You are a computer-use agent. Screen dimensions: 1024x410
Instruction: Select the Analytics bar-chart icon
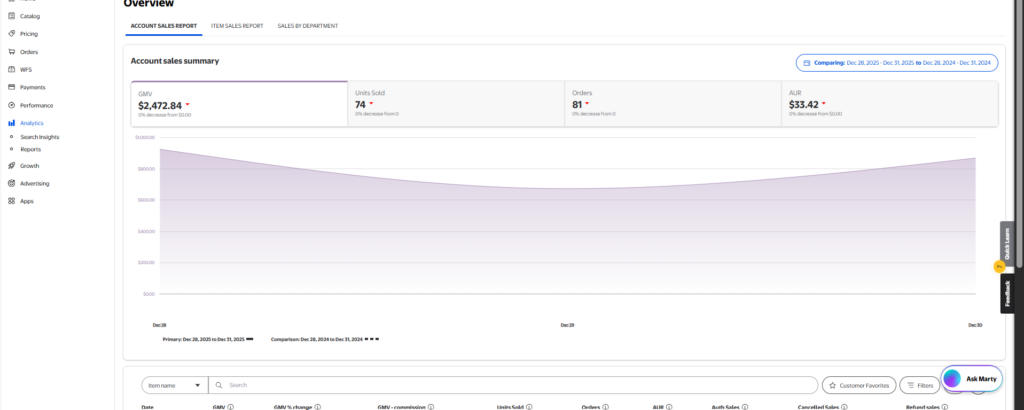(x=12, y=123)
